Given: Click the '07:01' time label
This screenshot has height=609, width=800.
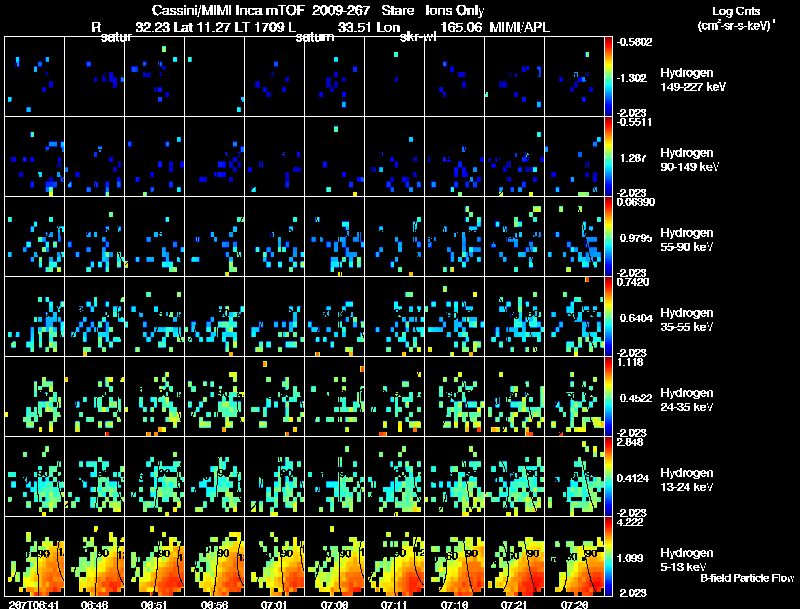Looking at the screenshot, I should (x=274, y=604).
